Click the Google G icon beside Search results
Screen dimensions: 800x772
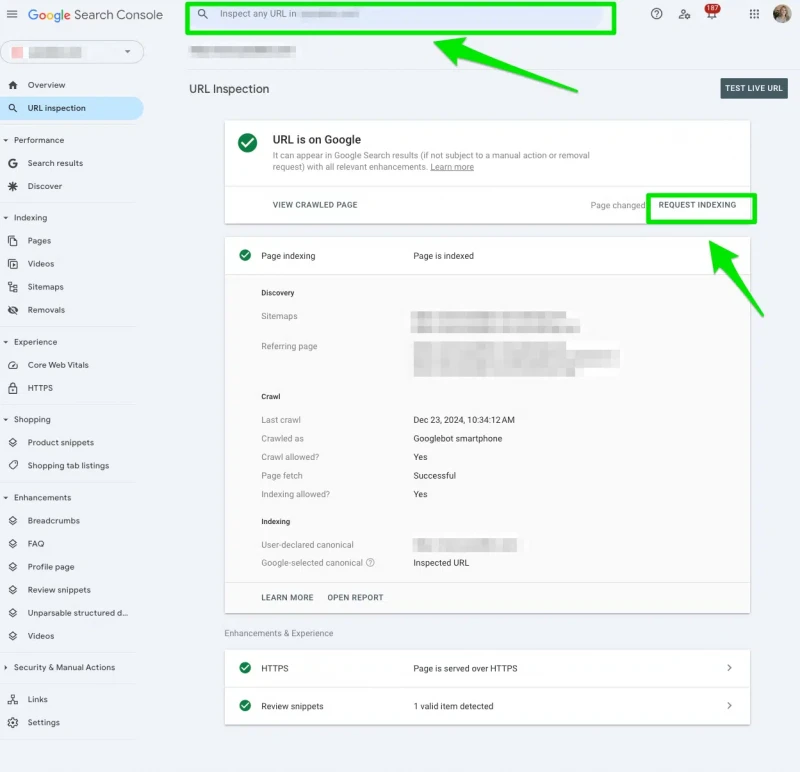[x=13, y=163]
